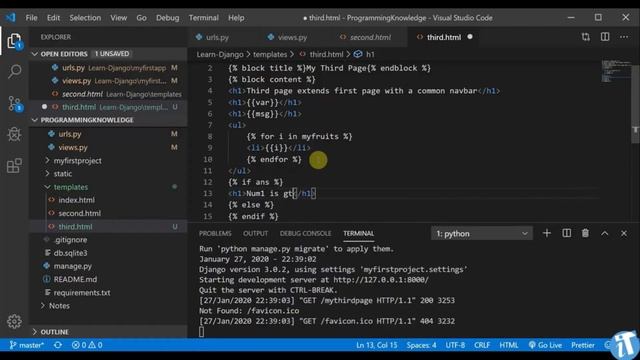Open the Terminal menu
The image size is (640, 360).
203,18
